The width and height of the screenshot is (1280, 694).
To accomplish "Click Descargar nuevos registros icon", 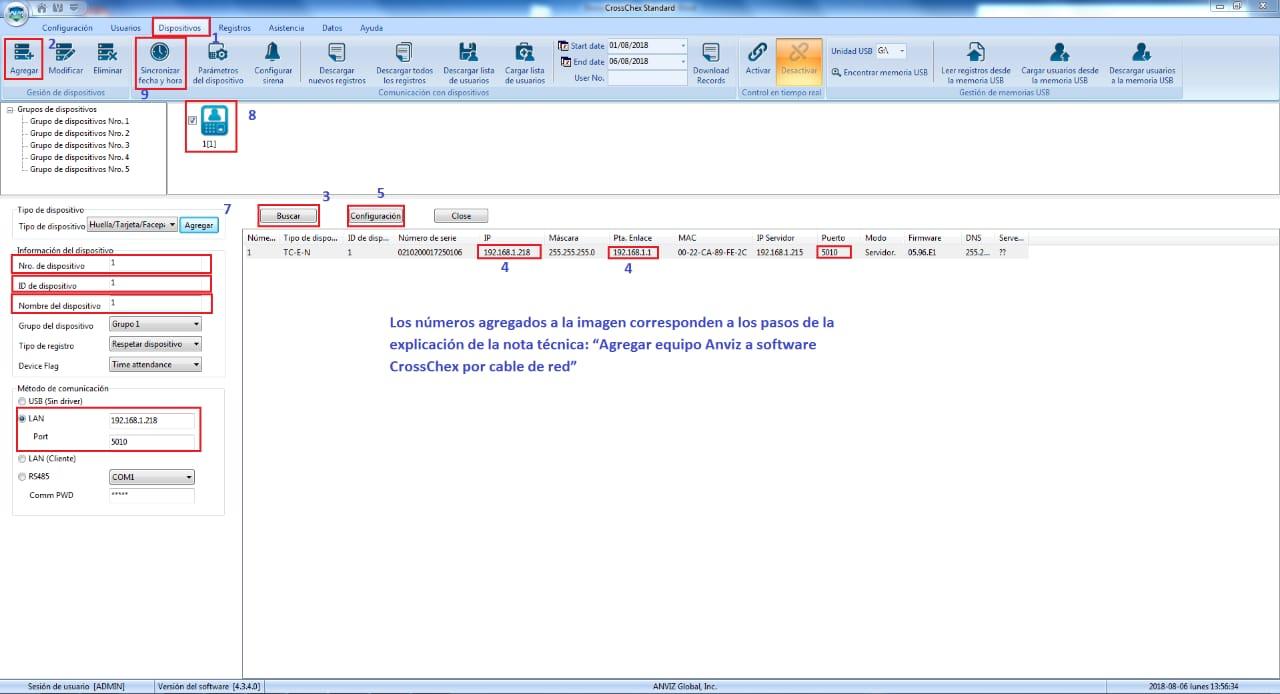I will (x=336, y=53).
